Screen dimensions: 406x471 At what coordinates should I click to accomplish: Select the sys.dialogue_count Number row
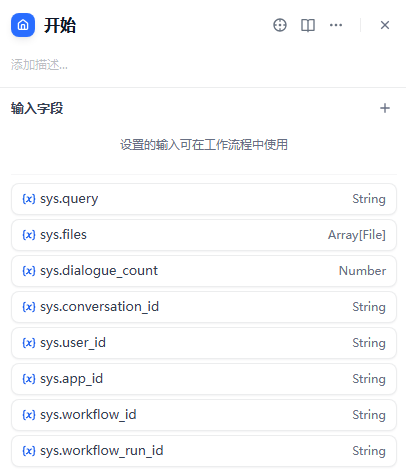coord(204,271)
